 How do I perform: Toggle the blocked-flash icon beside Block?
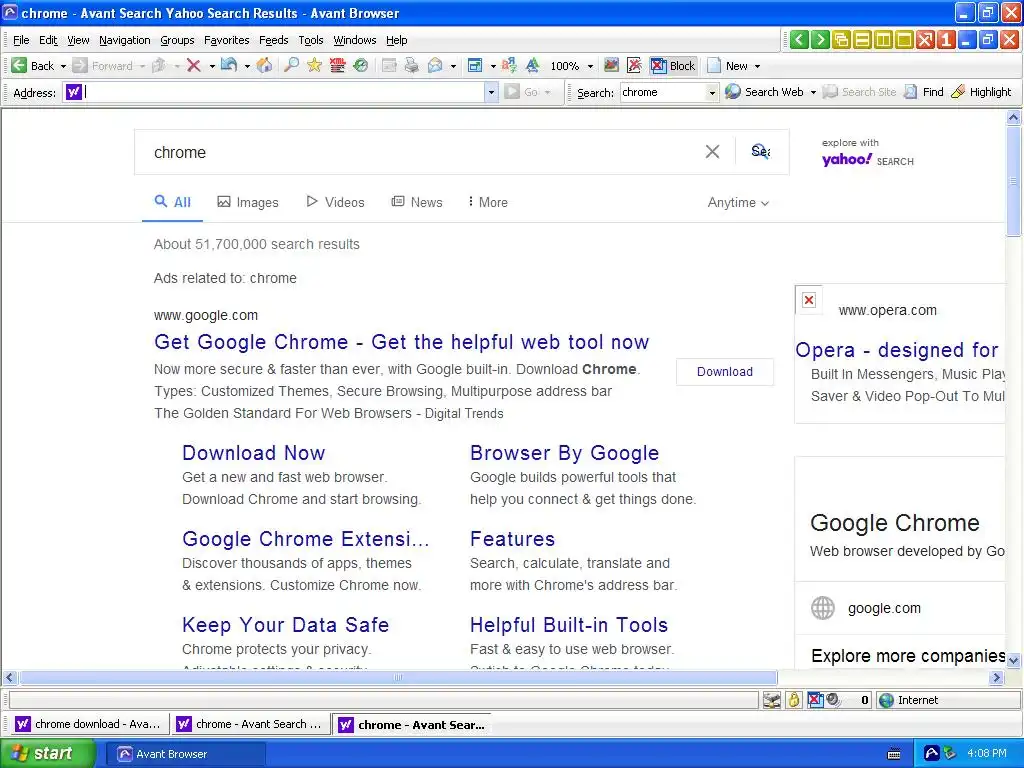(x=634, y=65)
